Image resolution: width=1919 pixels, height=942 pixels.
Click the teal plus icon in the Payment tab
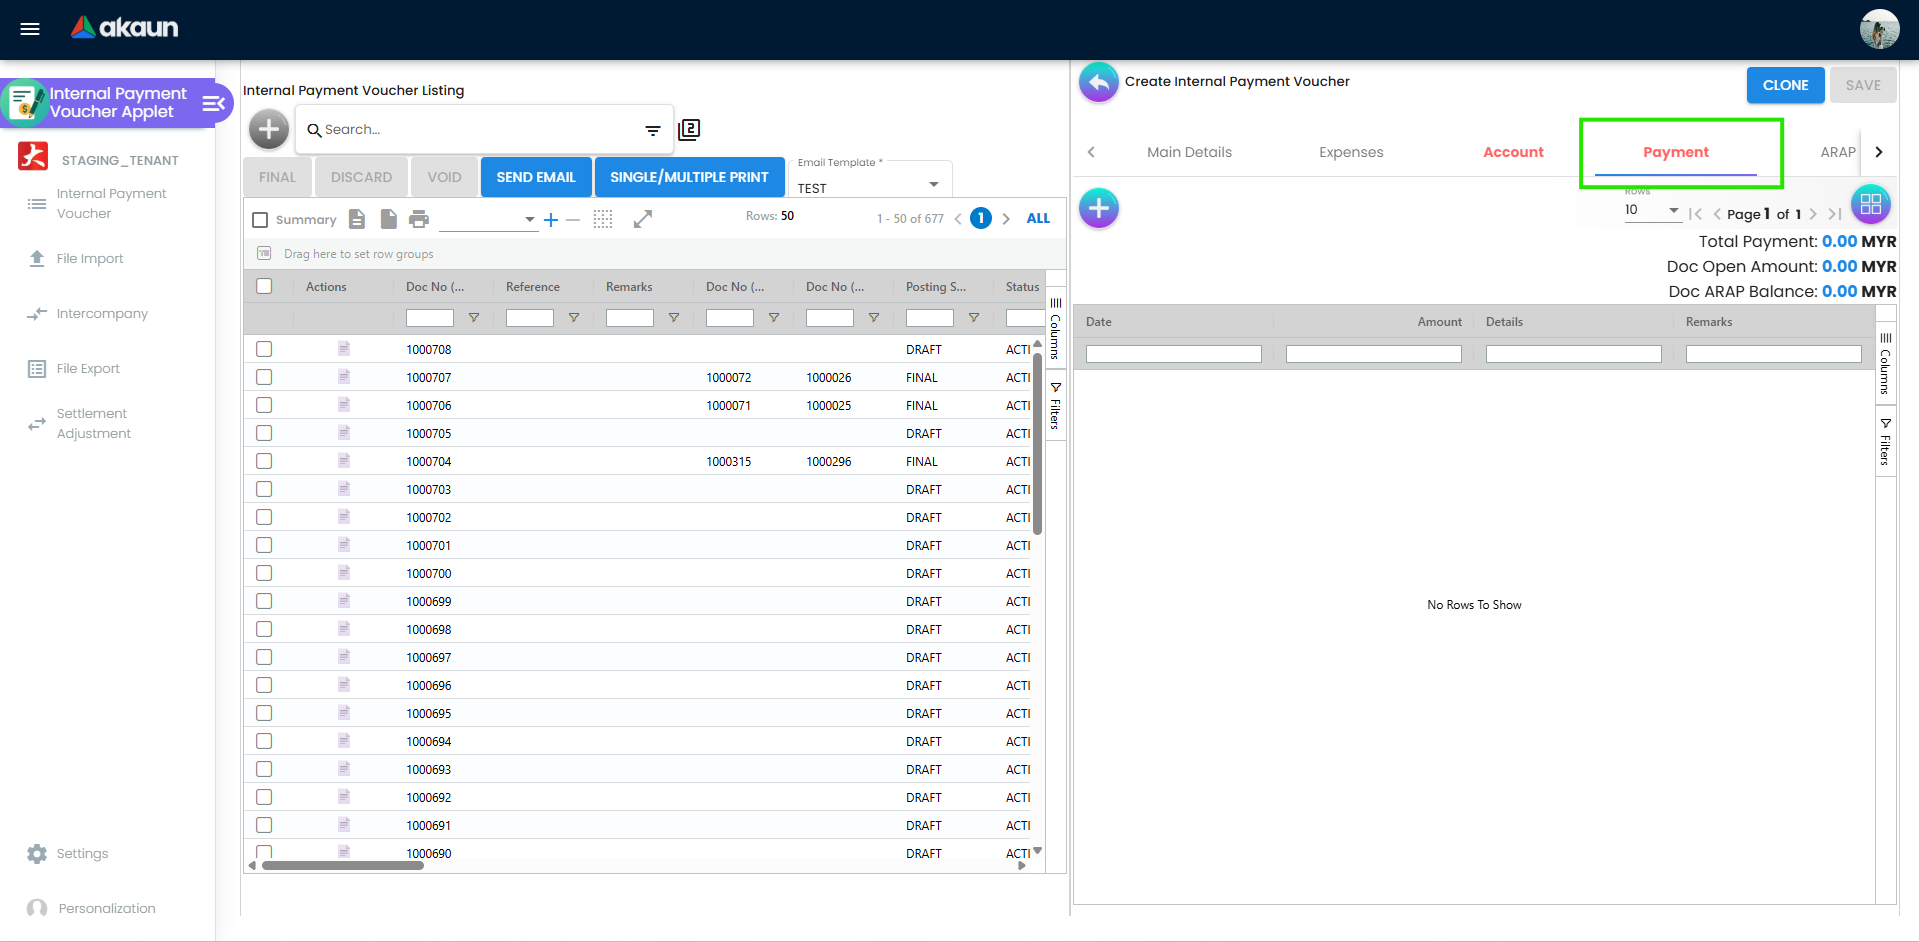pyautogui.click(x=1098, y=208)
